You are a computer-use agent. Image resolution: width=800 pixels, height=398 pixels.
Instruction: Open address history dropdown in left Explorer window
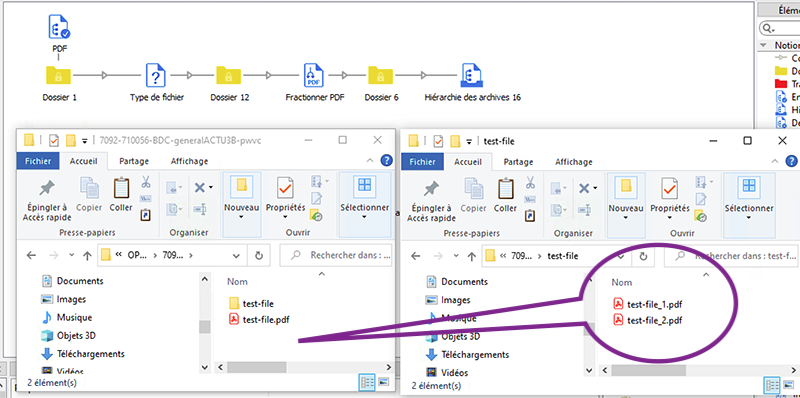click(236, 255)
